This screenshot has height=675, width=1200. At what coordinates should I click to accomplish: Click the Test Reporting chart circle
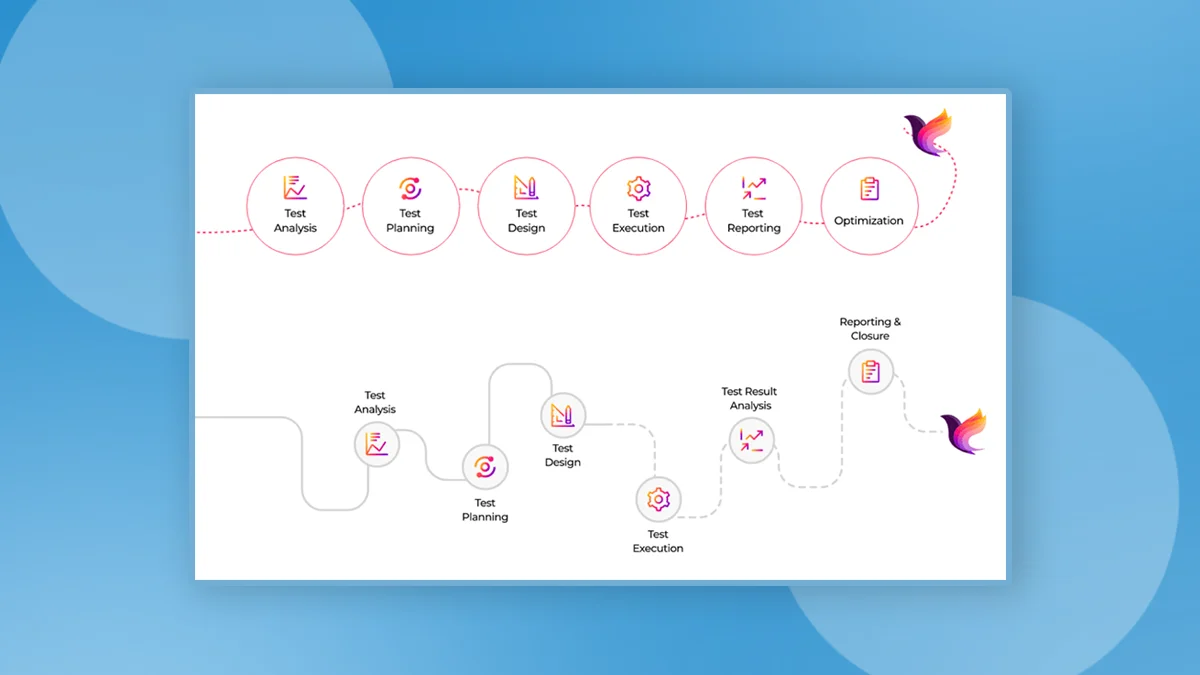[753, 206]
